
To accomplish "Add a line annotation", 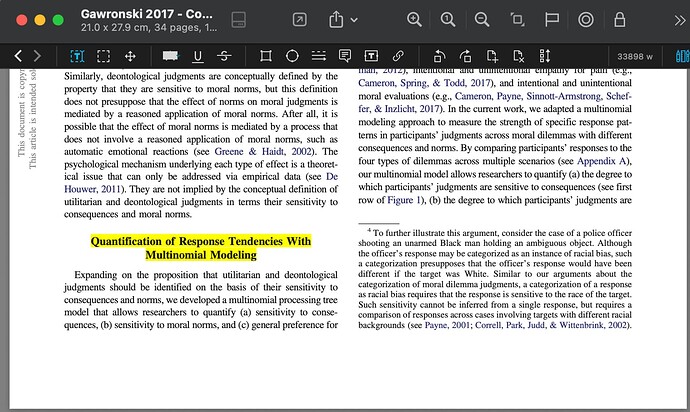I will [x=319, y=56].
